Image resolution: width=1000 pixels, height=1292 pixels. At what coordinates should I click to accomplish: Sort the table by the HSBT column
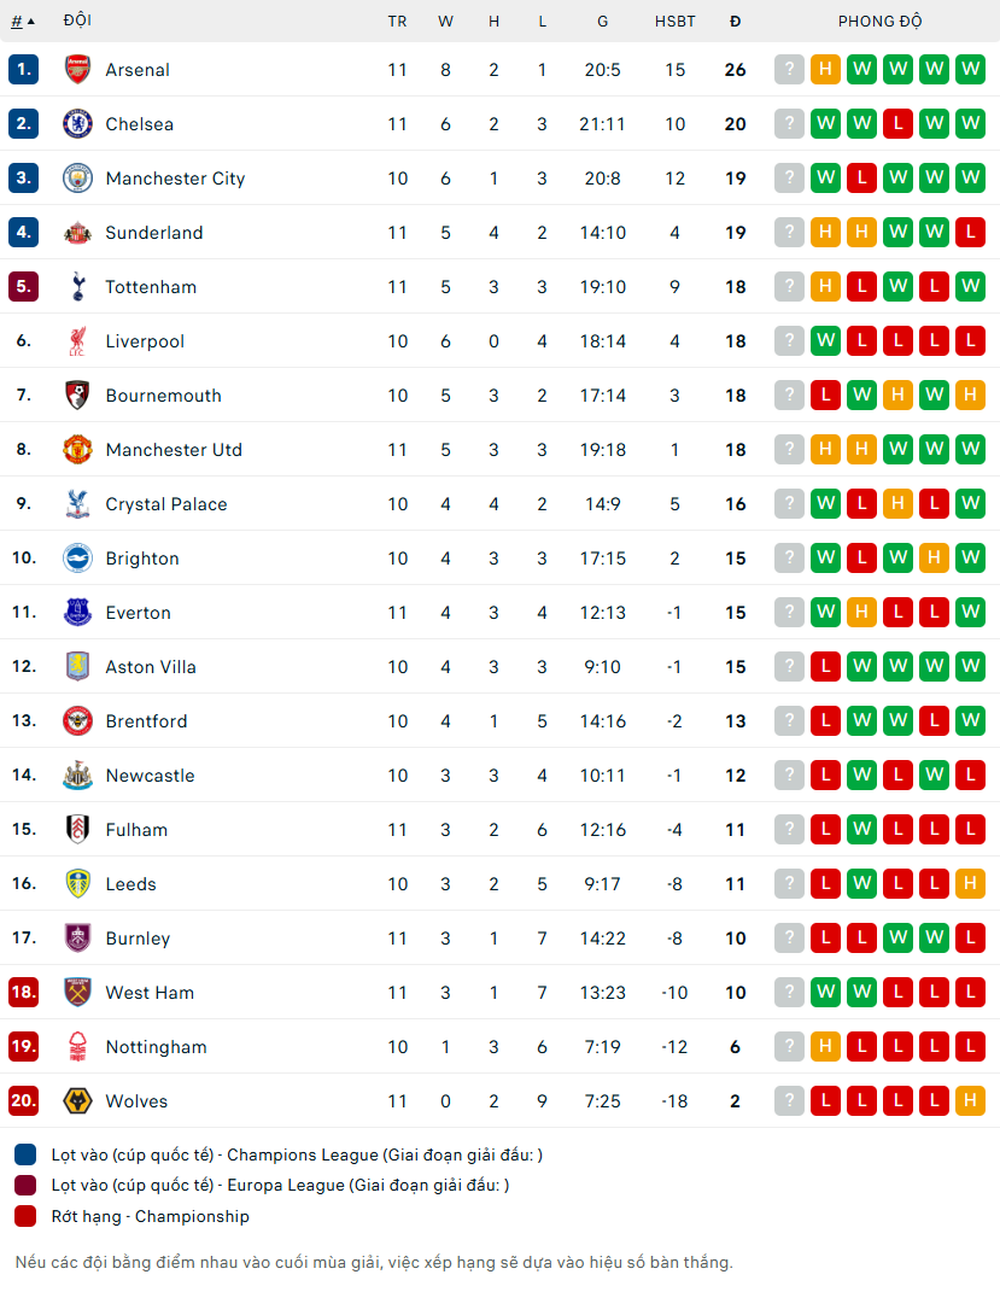tap(675, 21)
